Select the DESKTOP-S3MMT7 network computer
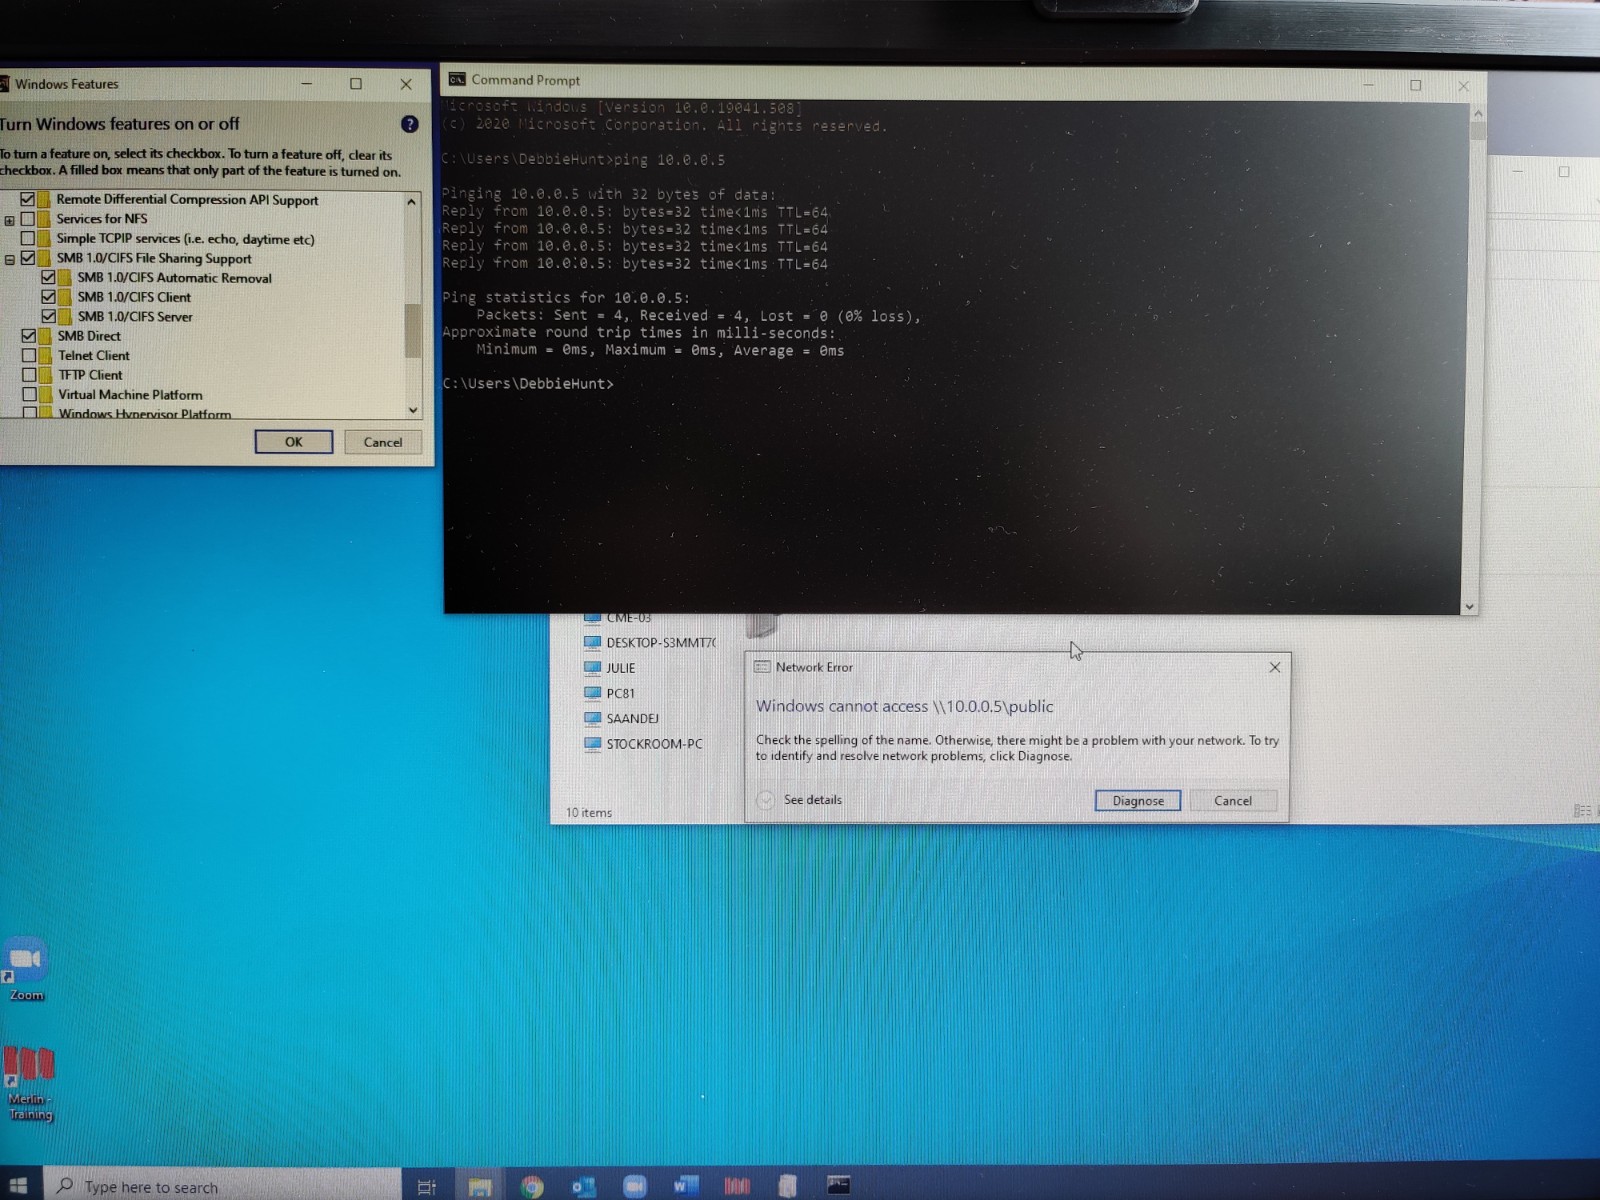Viewport: 1600px width, 1200px height. pyautogui.click(x=649, y=643)
